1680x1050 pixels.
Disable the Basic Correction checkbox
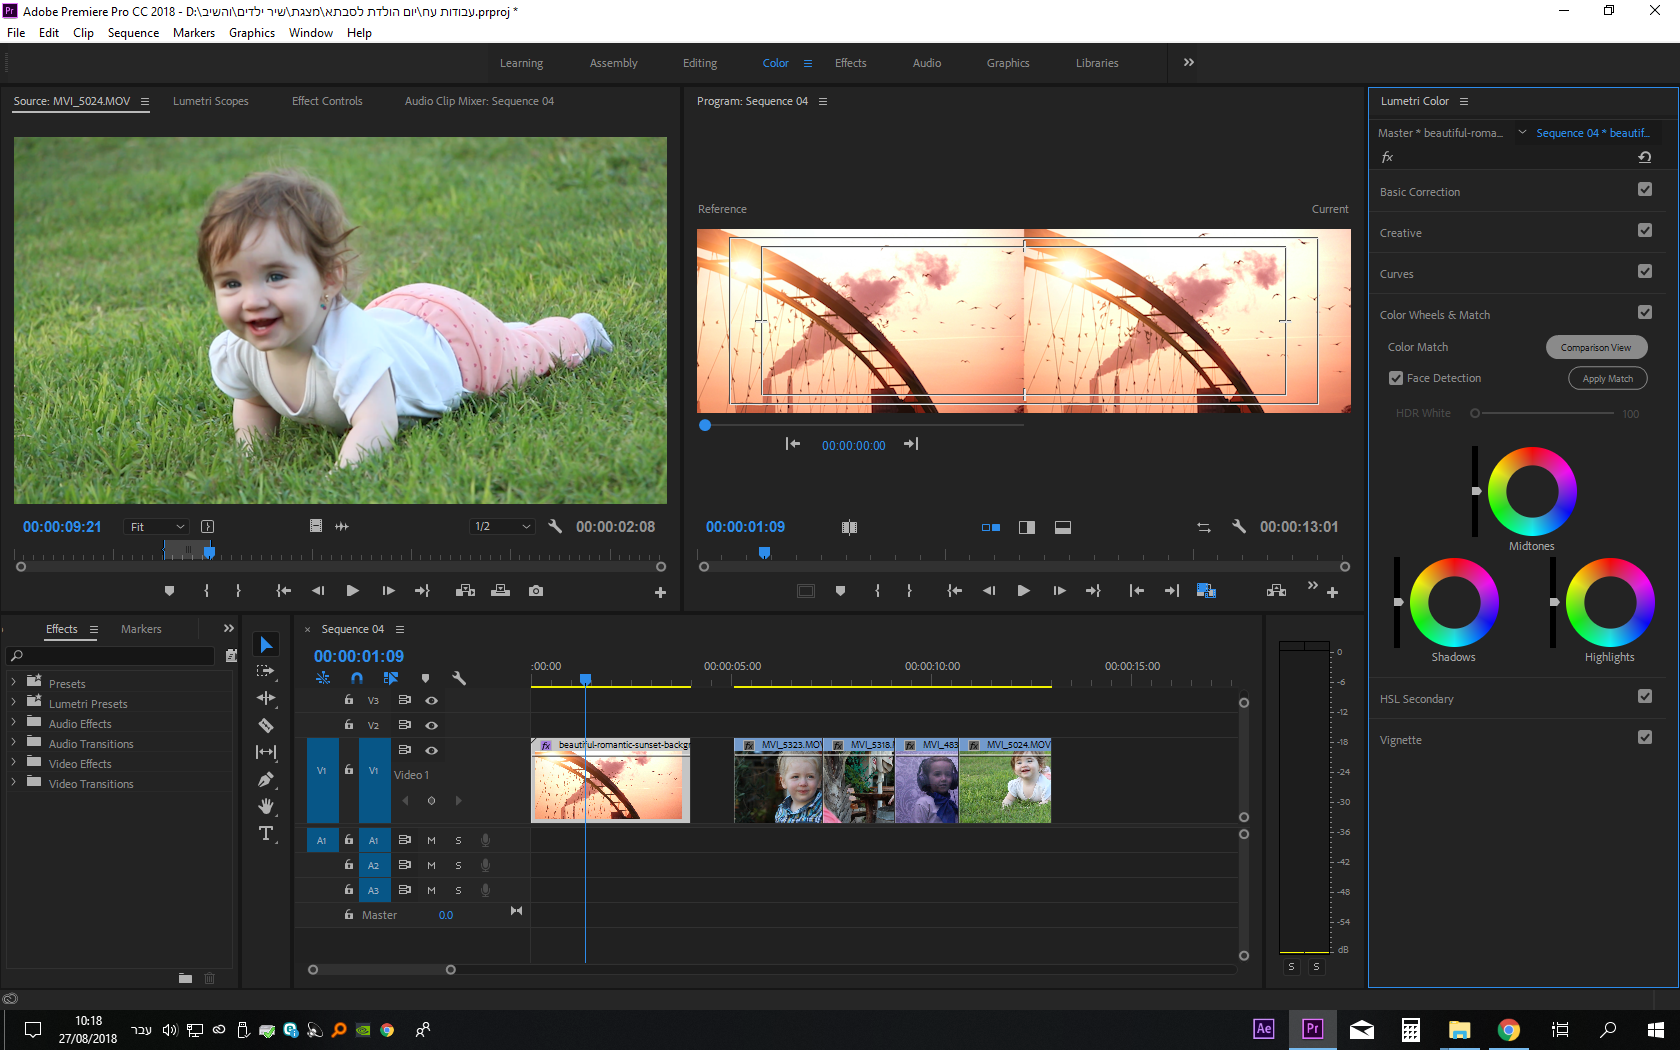[x=1645, y=190]
